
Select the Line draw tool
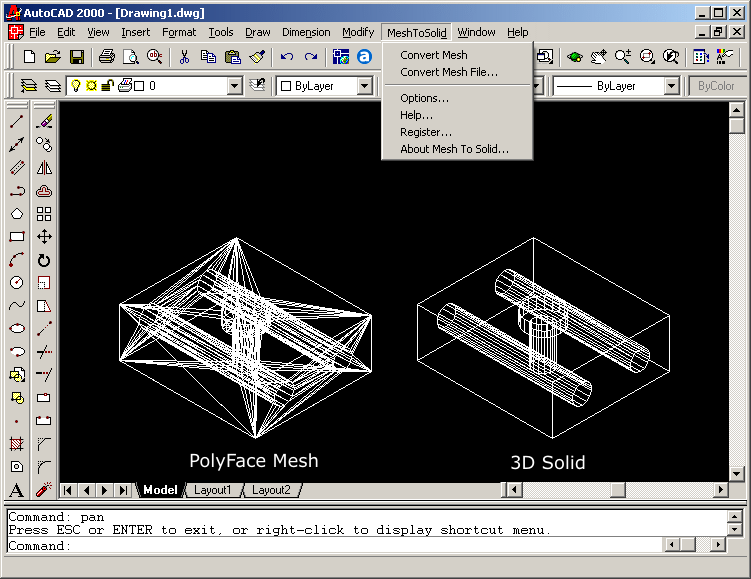[16, 122]
